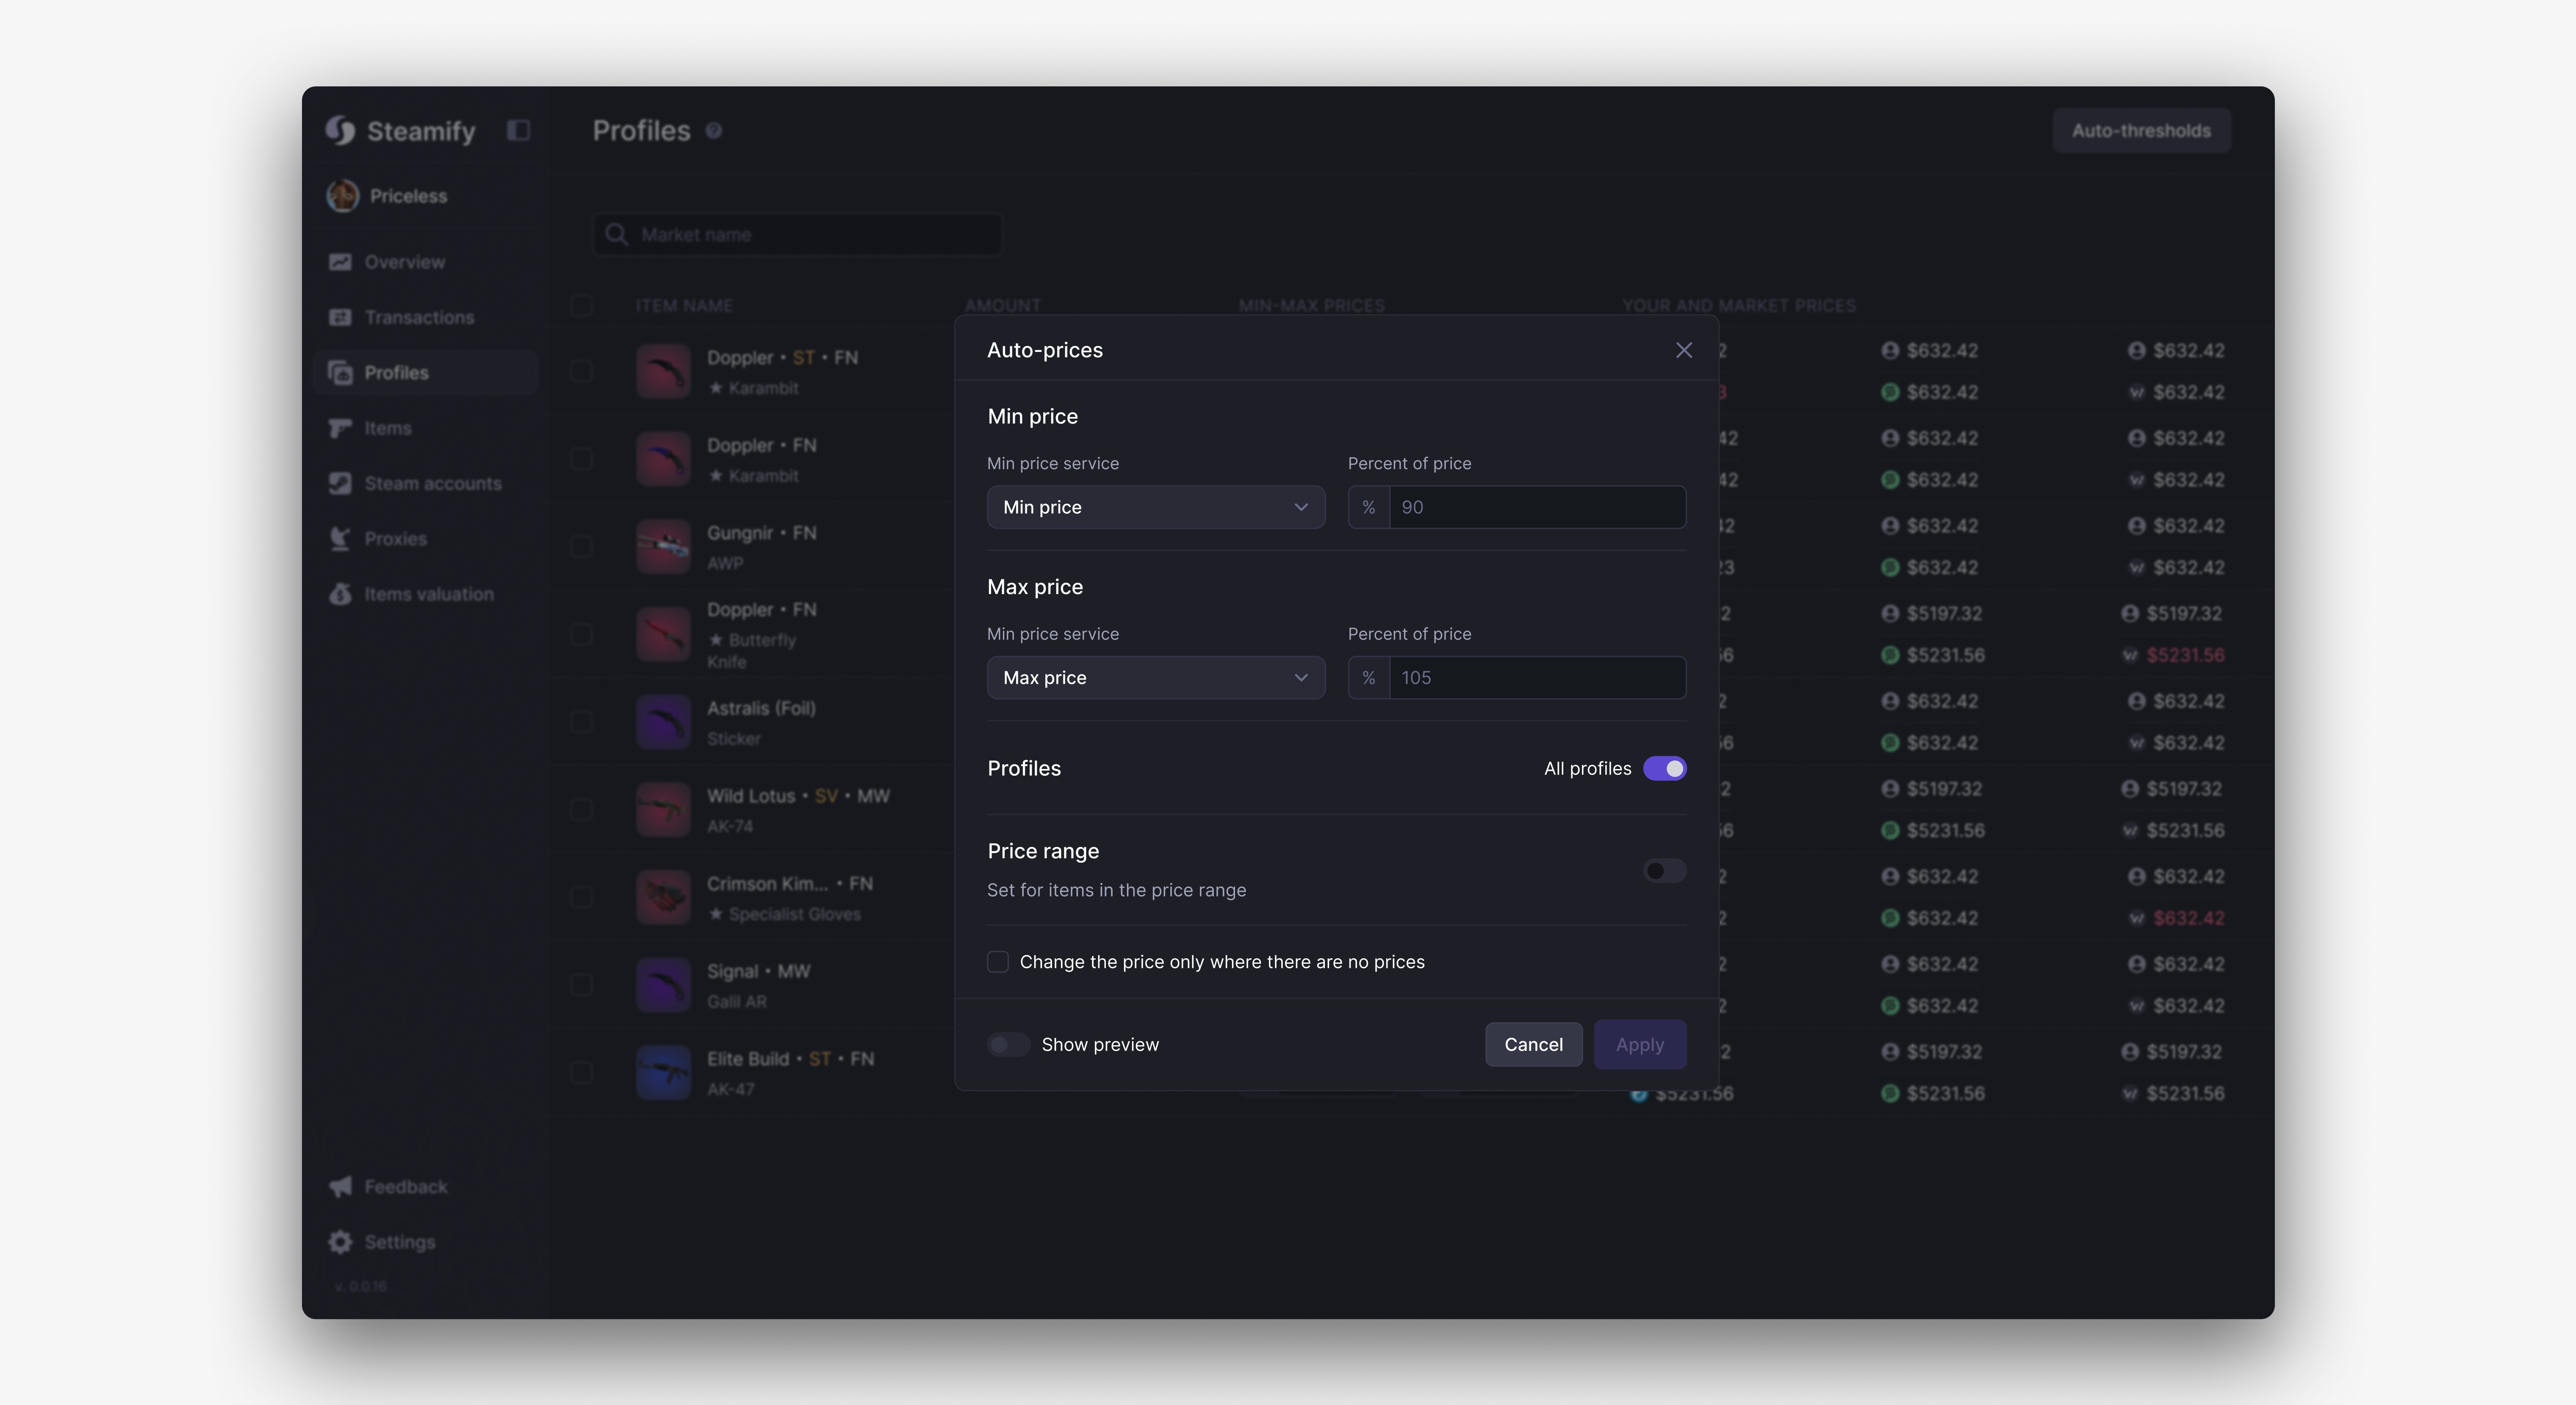Click the Proxies icon in sidebar

pyautogui.click(x=340, y=539)
